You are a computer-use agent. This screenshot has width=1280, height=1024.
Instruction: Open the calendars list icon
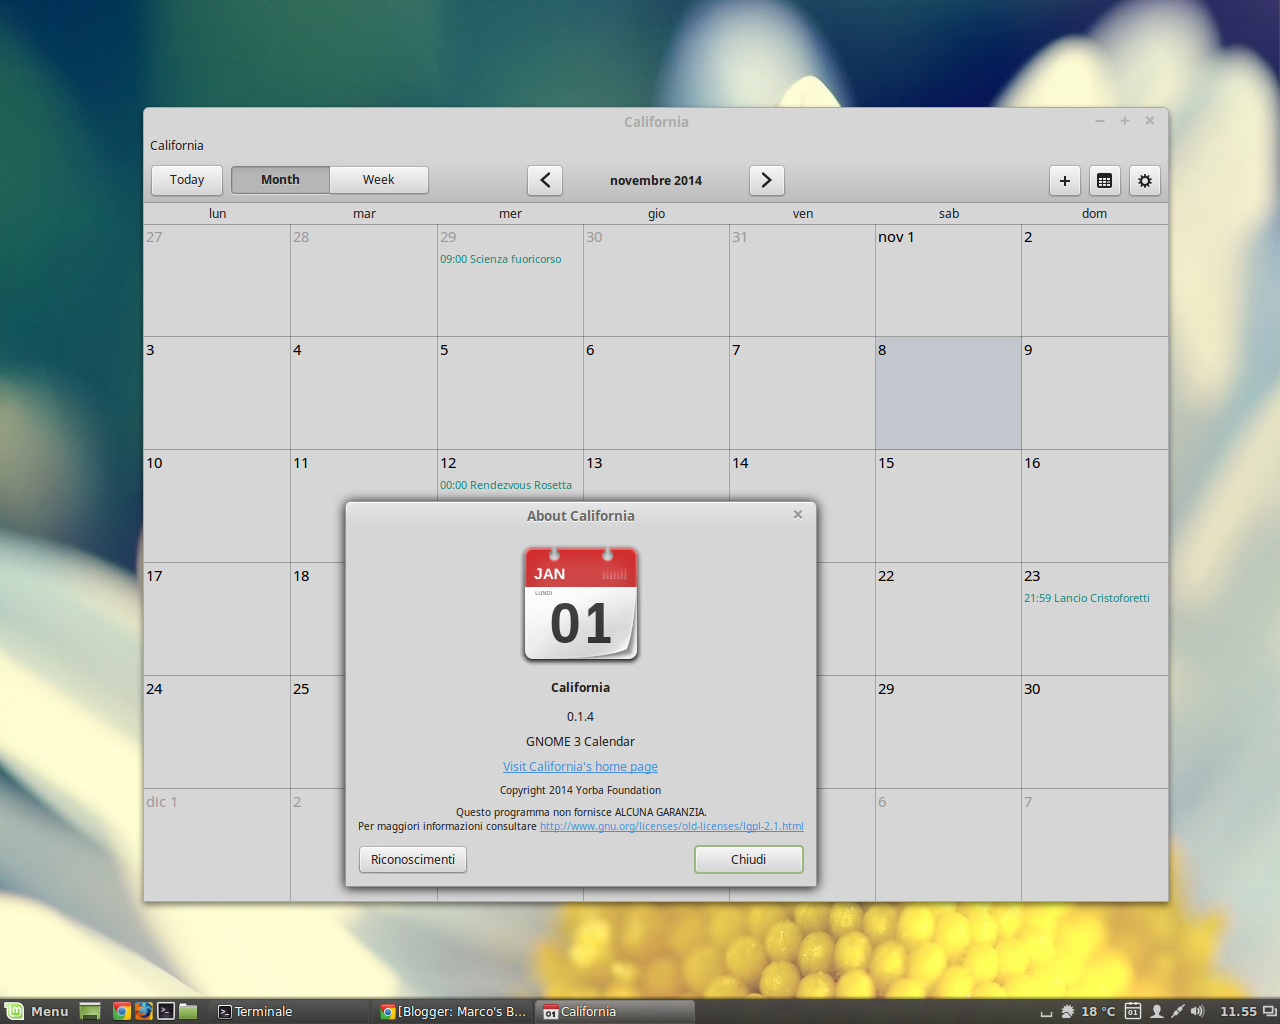point(1105,181)
